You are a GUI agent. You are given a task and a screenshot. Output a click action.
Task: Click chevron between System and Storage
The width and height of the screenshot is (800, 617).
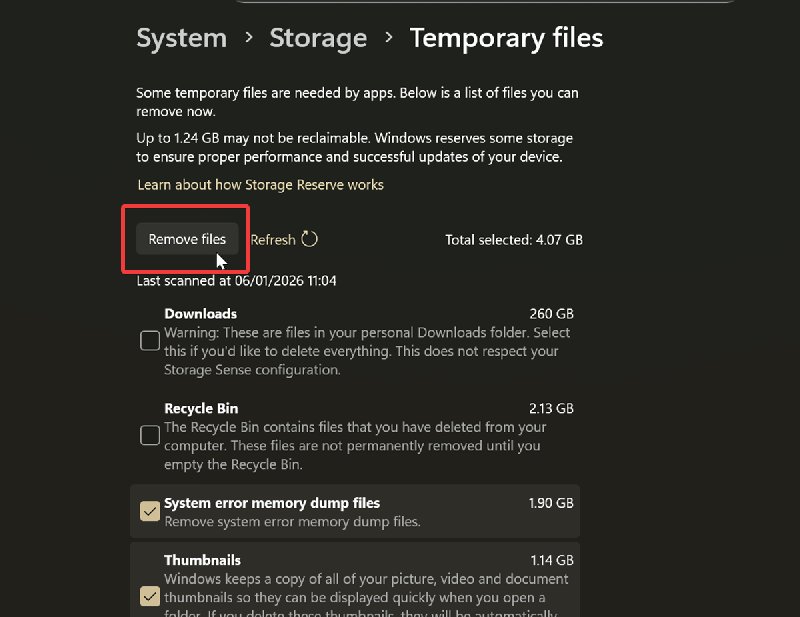pos(248,38)
